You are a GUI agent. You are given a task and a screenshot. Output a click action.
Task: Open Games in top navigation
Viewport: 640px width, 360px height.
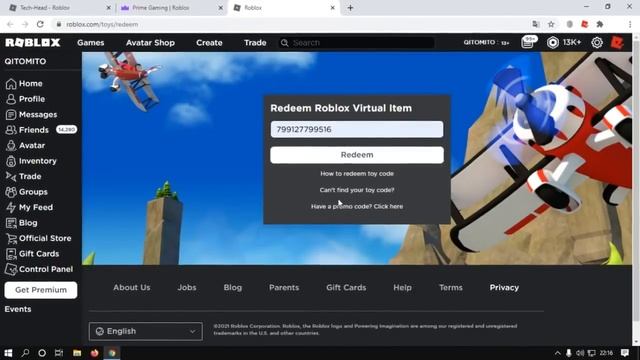[x=91, y=42]
